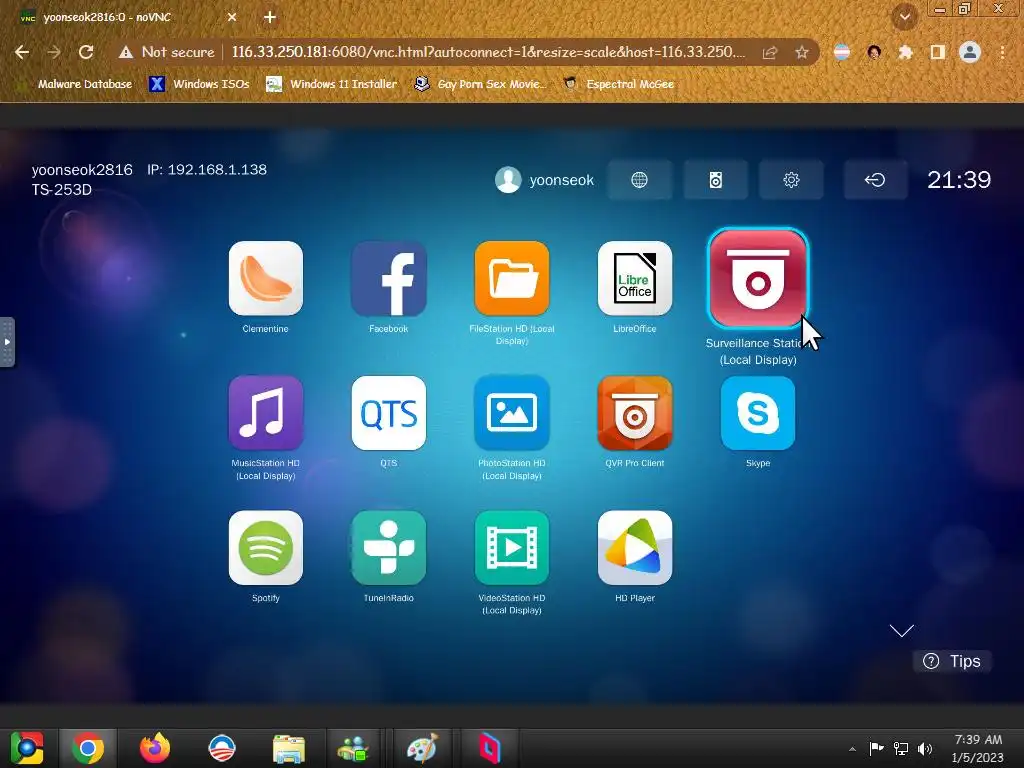Click the browser Back arrow

click(22, 52)
